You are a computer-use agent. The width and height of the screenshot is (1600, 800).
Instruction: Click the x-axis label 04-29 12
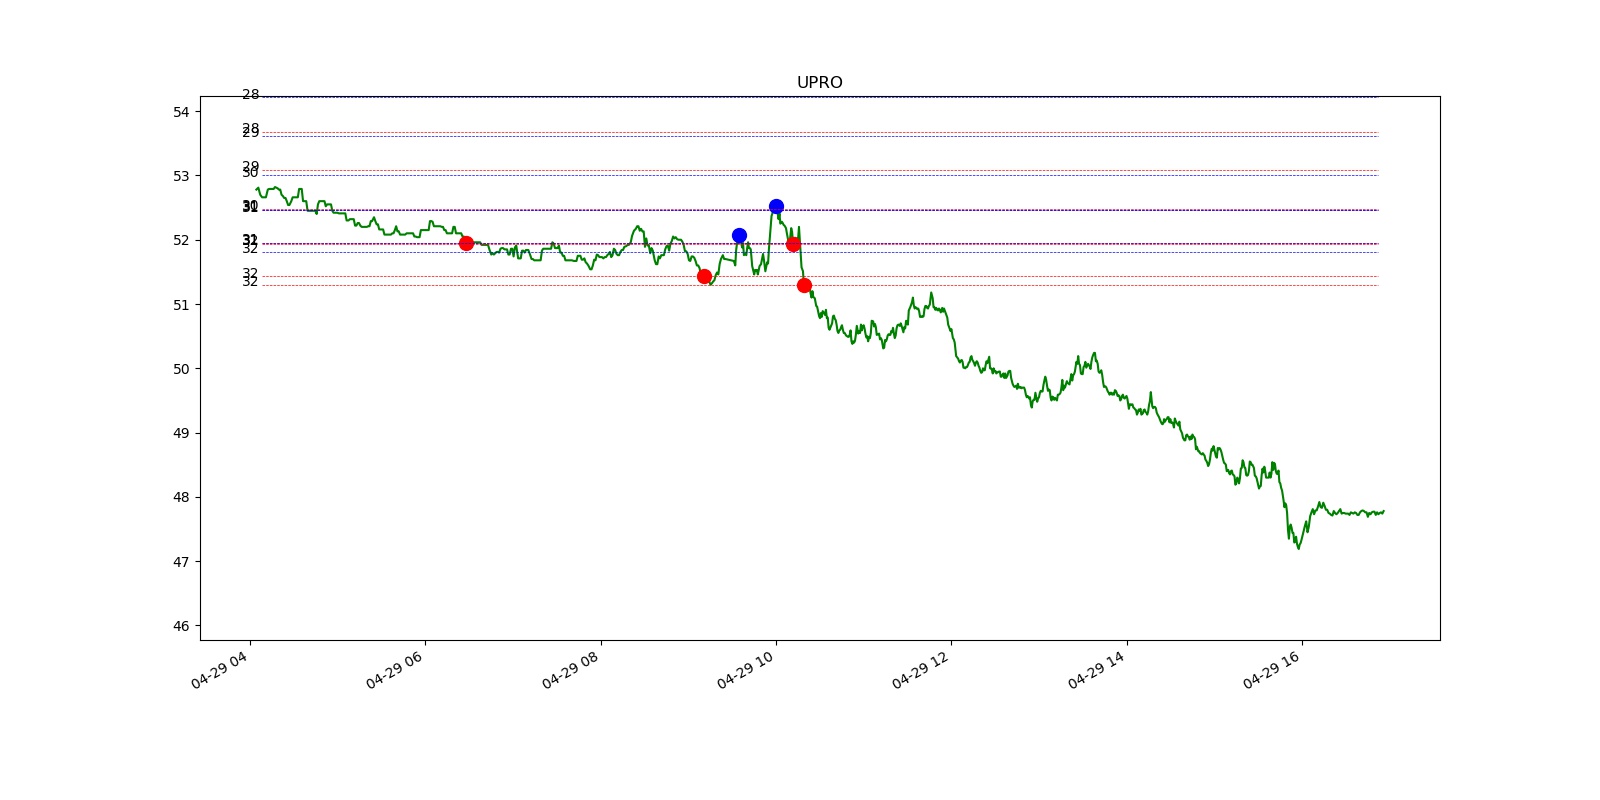click(x=921, y=669)
